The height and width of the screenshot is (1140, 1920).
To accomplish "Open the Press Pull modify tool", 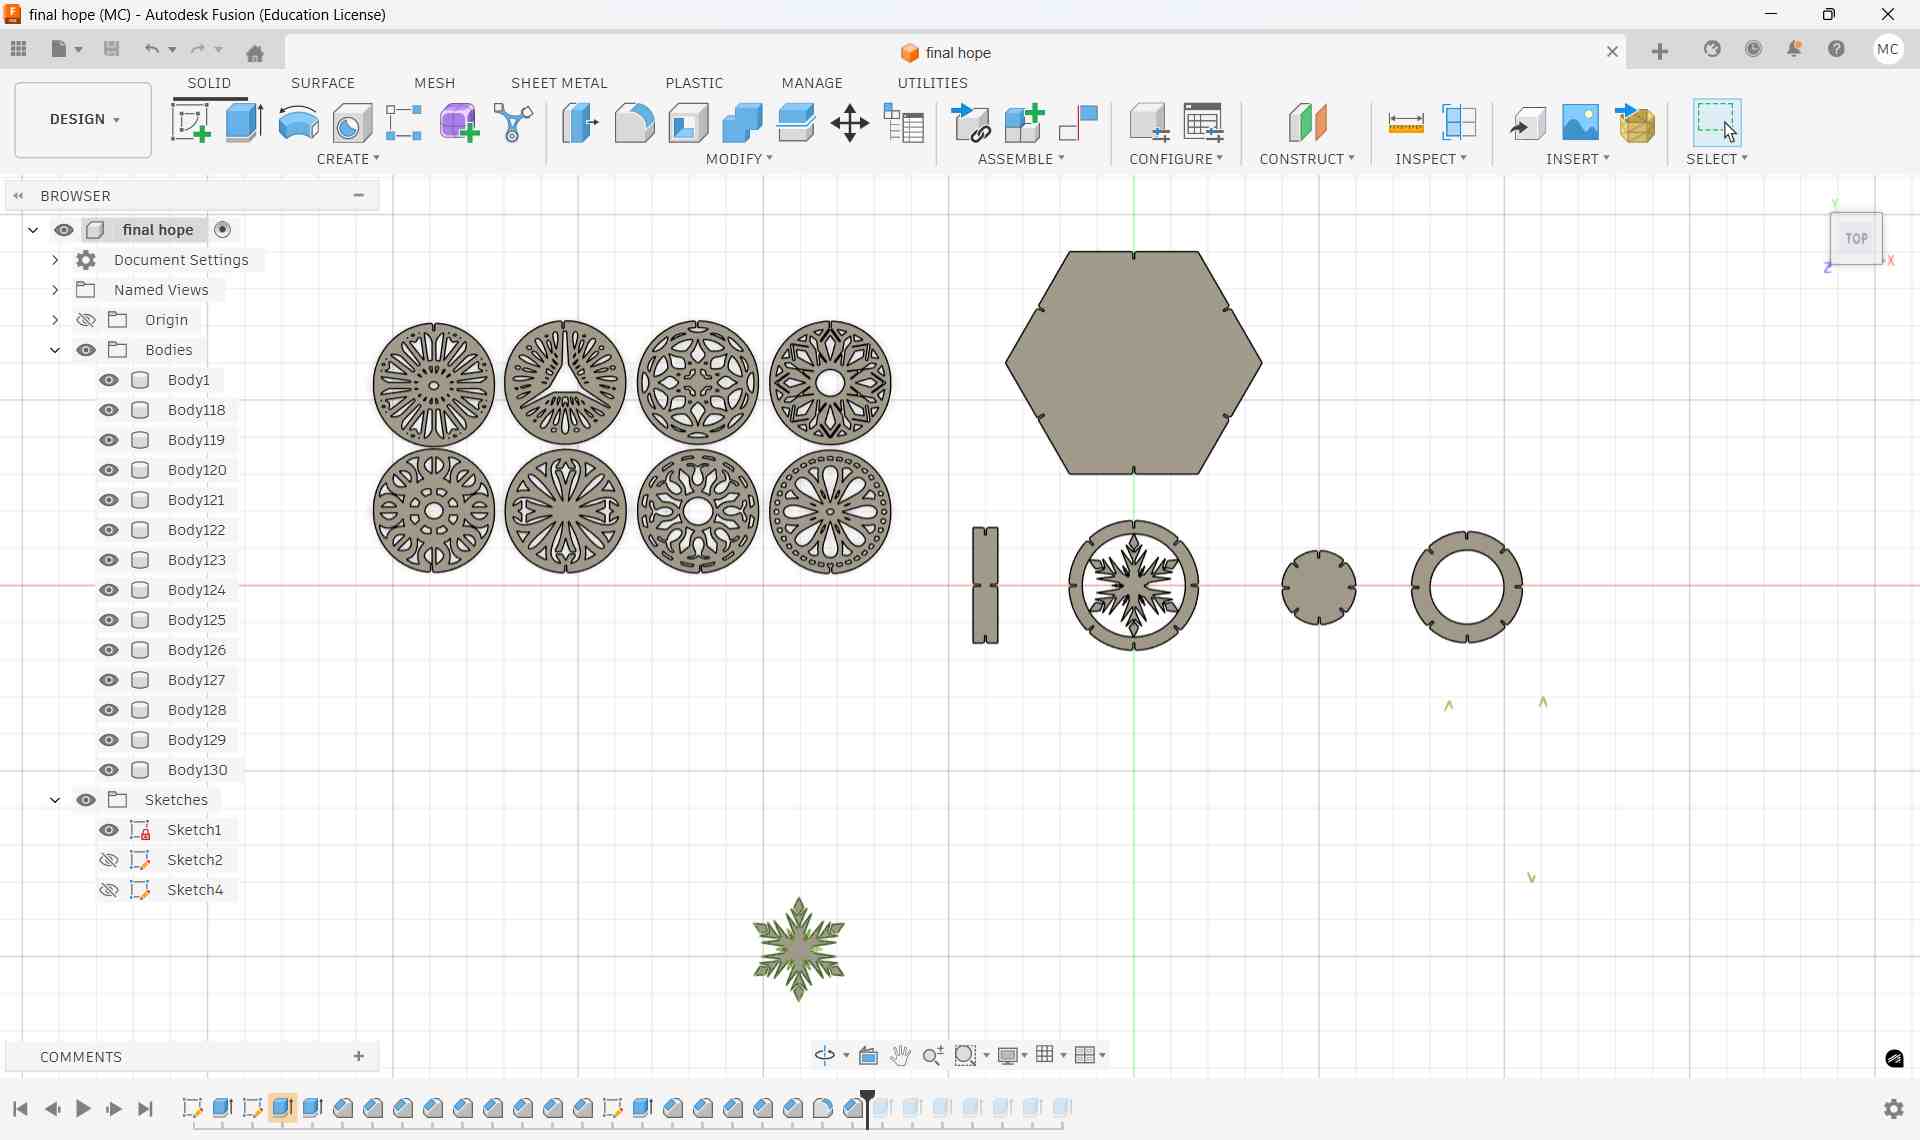I will [579, 122].
